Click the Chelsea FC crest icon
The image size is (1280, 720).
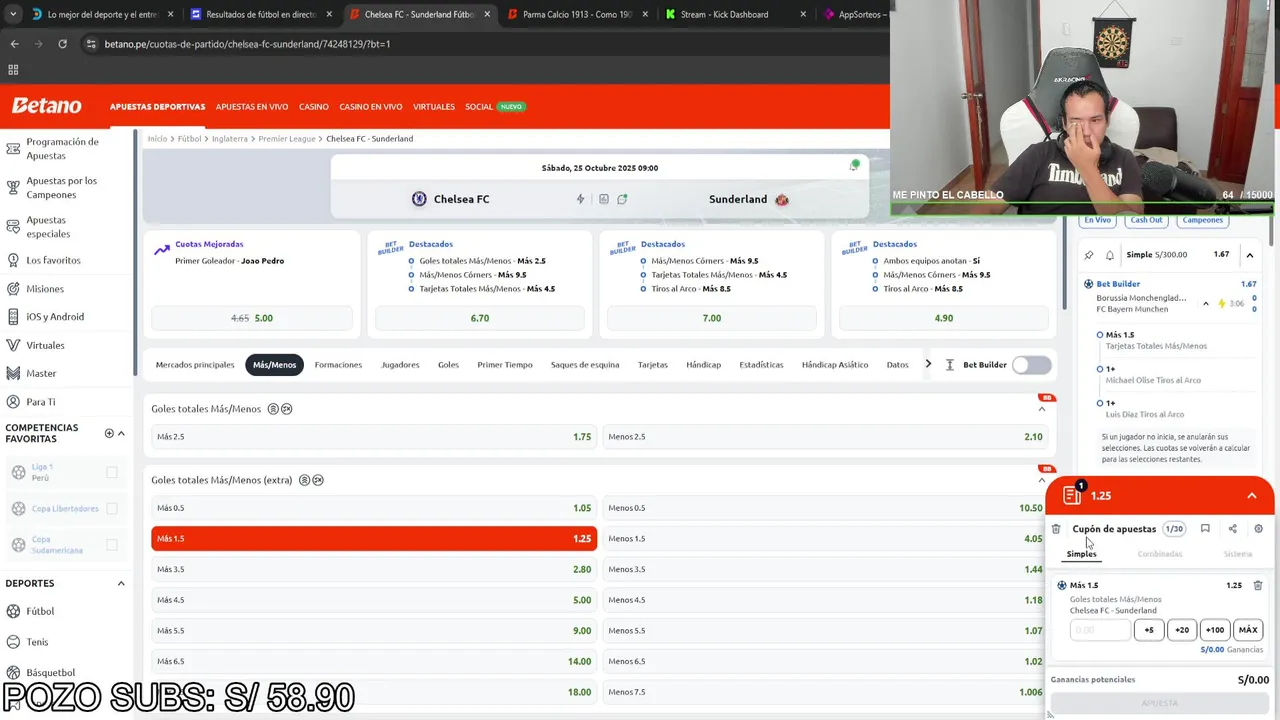[419, 199]
